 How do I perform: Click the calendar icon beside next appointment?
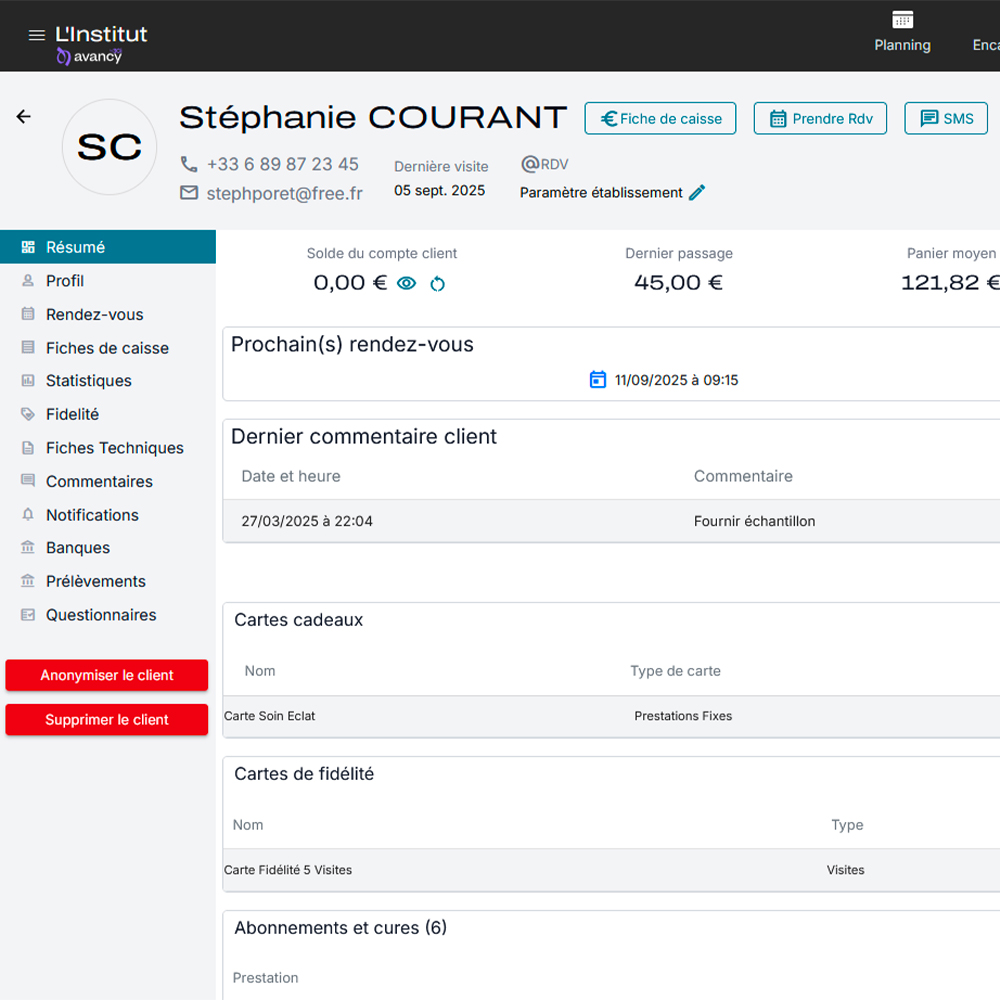598,380
